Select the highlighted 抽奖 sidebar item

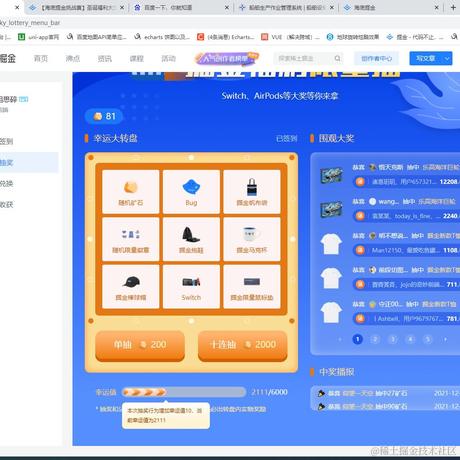[x=29, y=163]
